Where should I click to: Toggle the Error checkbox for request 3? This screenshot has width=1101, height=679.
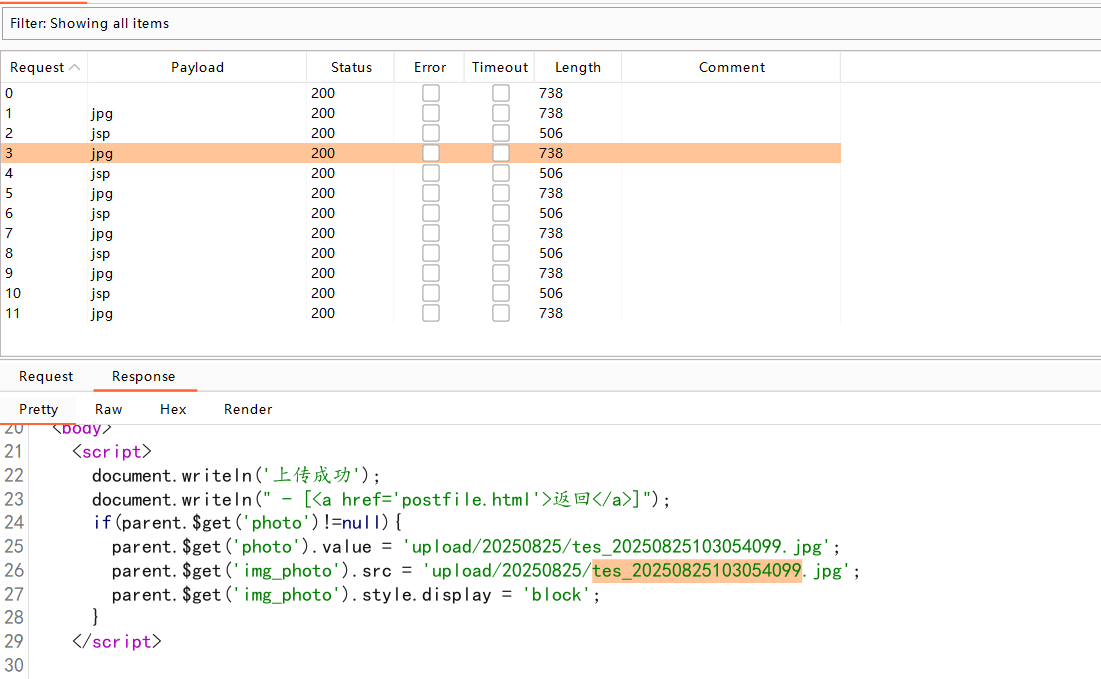tap(430, 153)
